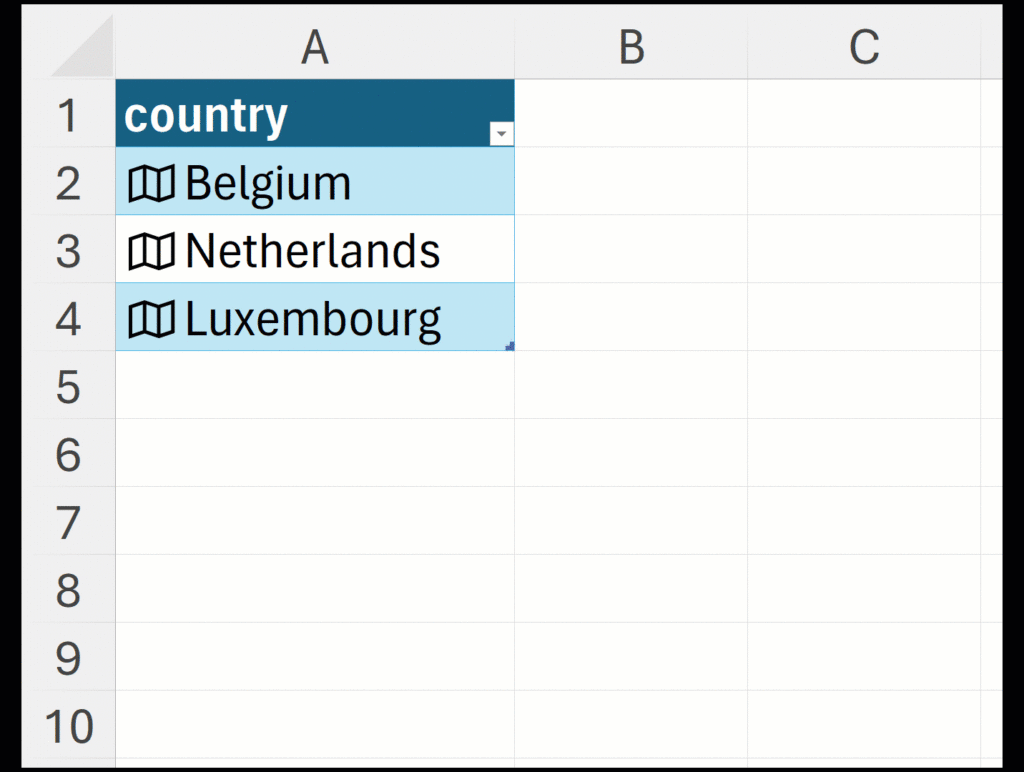The width and height of the screenshot is (1024, 772).
Task: Open the country column filter dropdown
Action: click(x=502, y=134)
